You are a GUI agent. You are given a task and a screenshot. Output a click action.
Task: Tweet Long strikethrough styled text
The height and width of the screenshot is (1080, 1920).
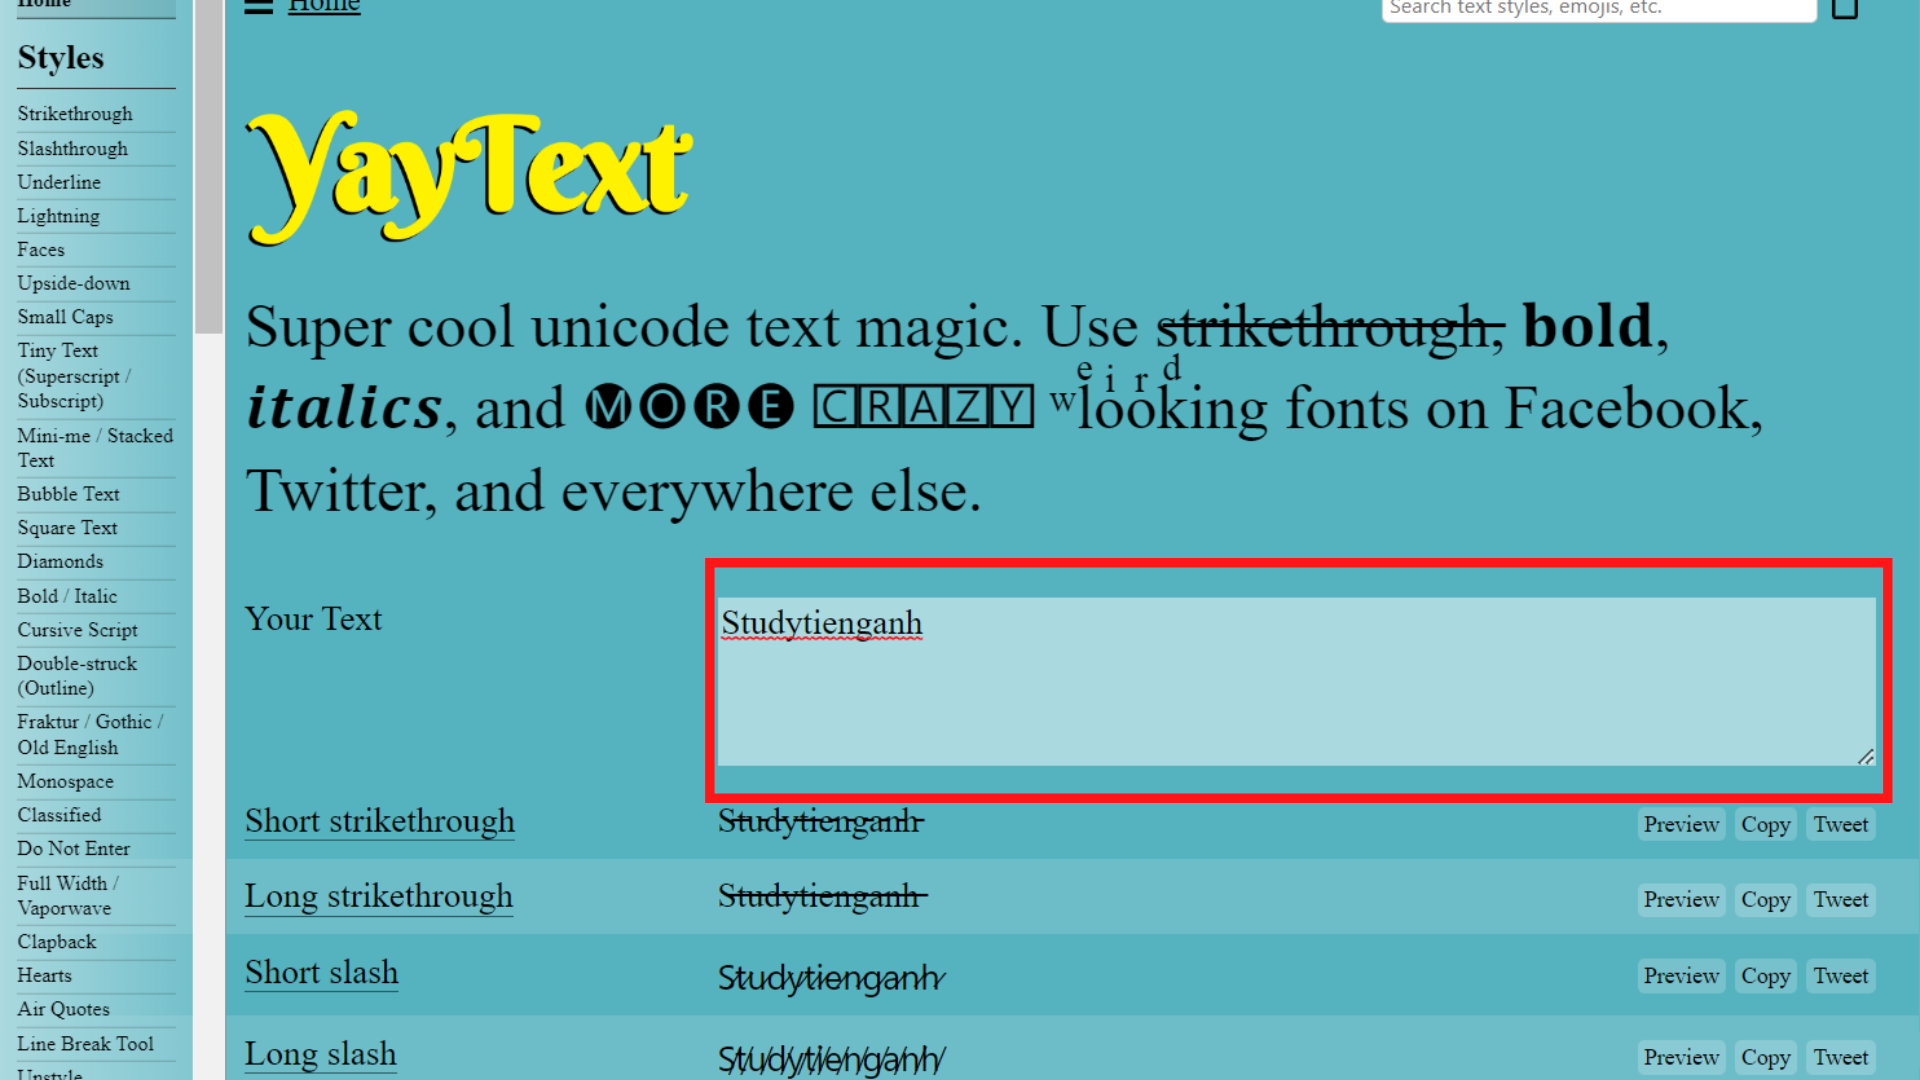click(x=1840, y=899)
